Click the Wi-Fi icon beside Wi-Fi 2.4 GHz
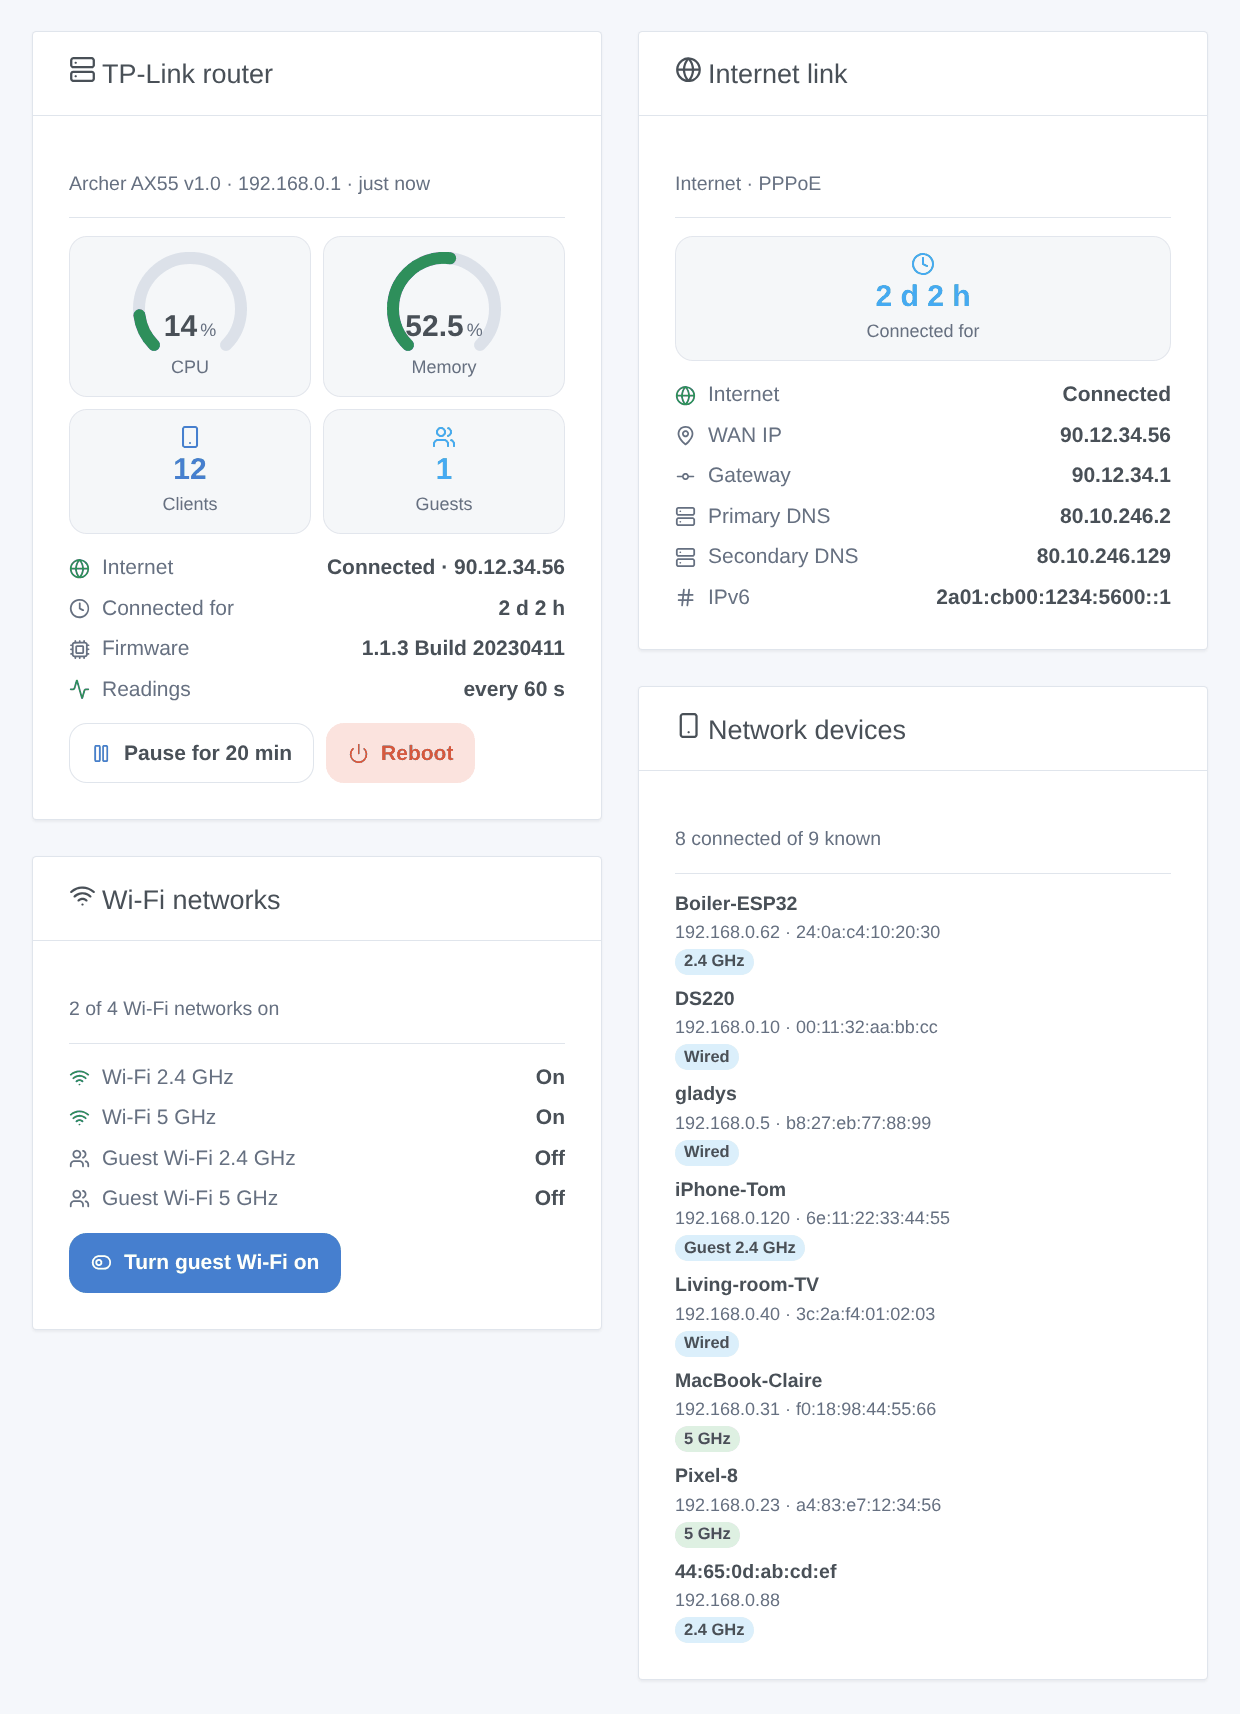 coord(80,1078)
